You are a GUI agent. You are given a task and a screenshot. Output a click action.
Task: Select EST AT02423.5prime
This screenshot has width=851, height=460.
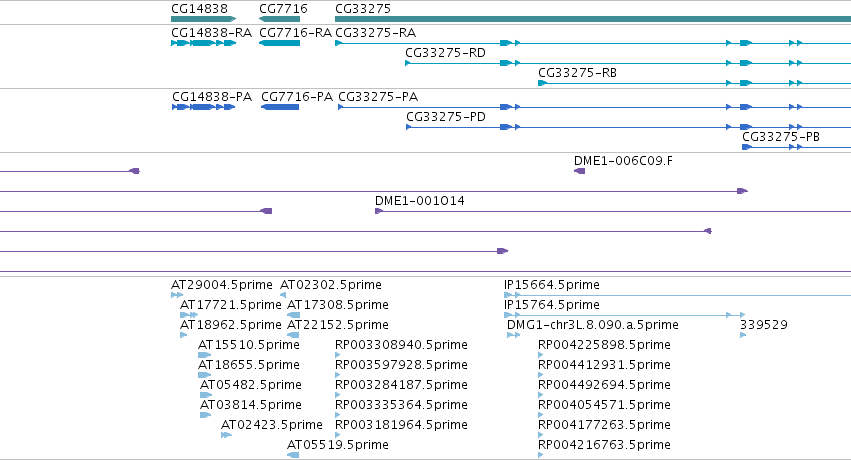[x=271, y=425]
